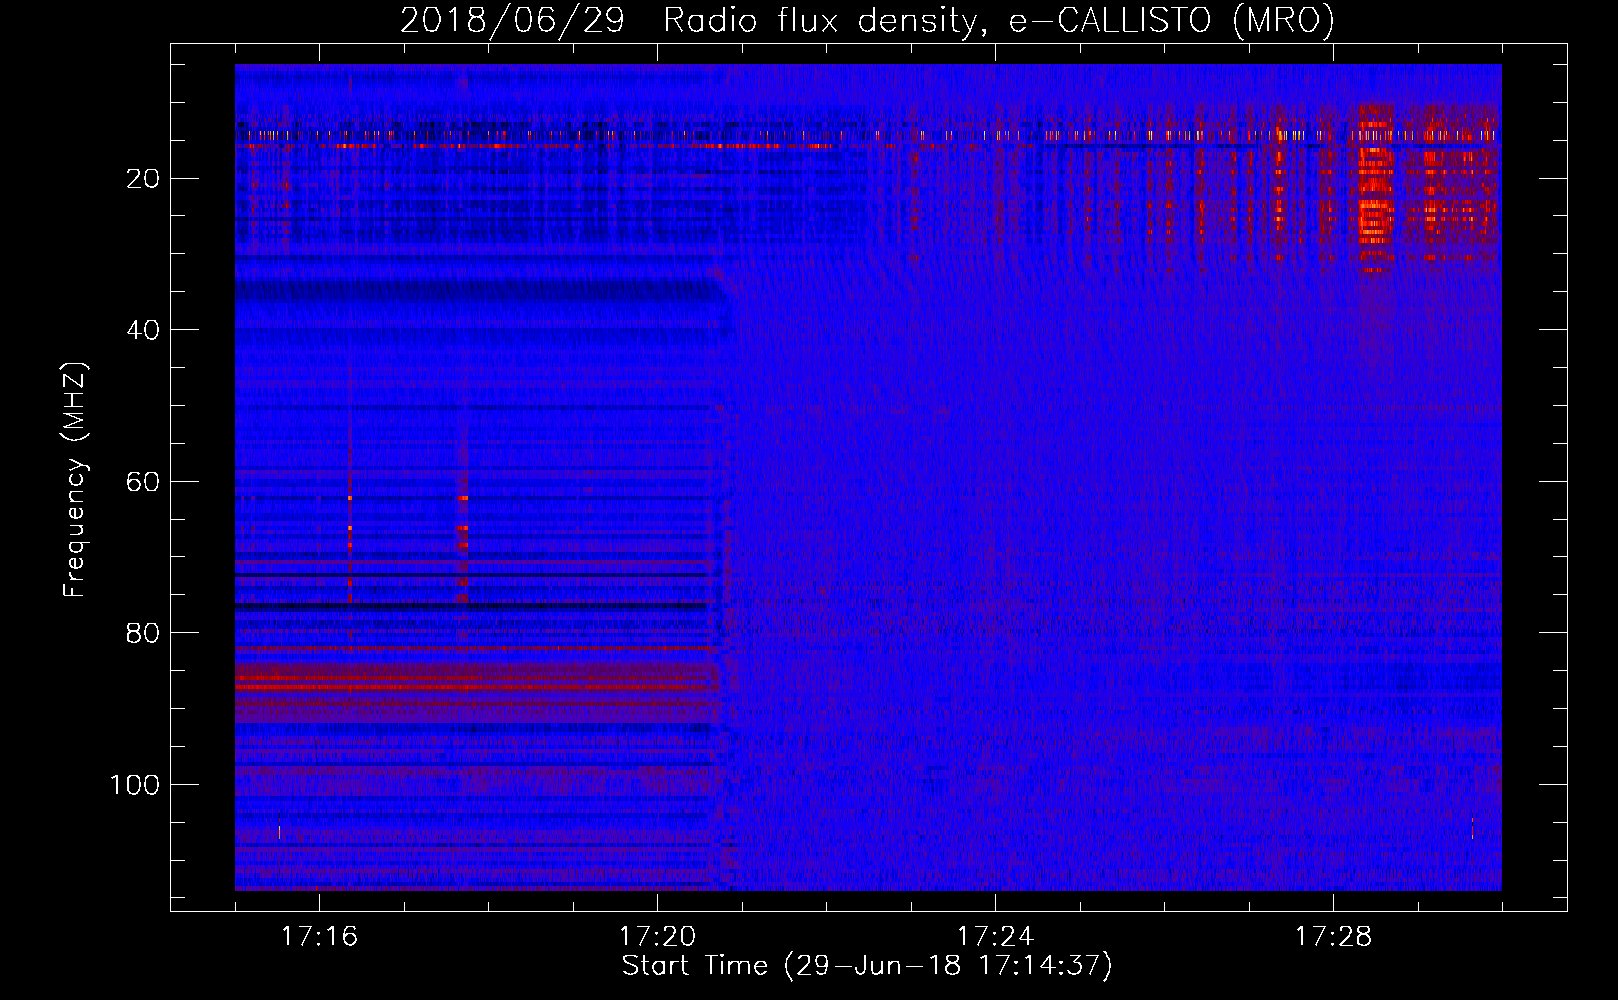The image size is (1618, 1000).
Task: Click the 20 MHz frequency tick label
Action: click(144, 179)
